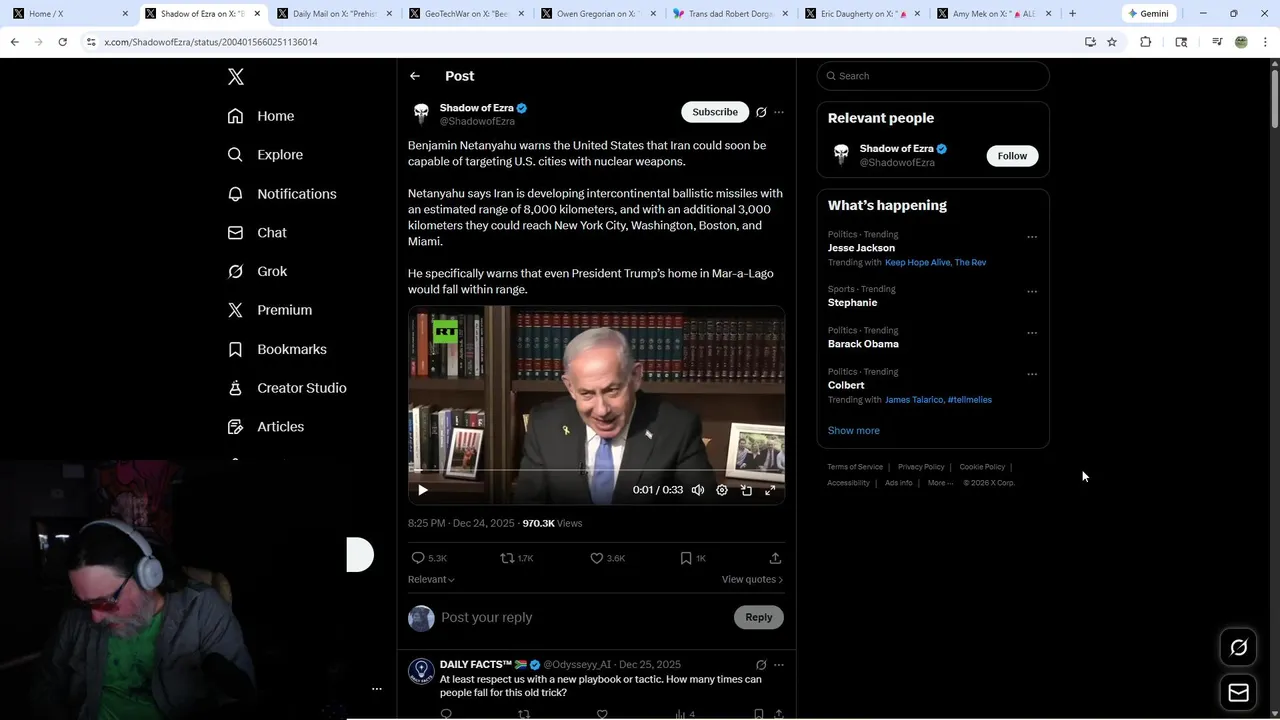This screenshot has height=720, width=1280.
Task: Open Barack Obama trending topic
Action: [x=863, y=344]
